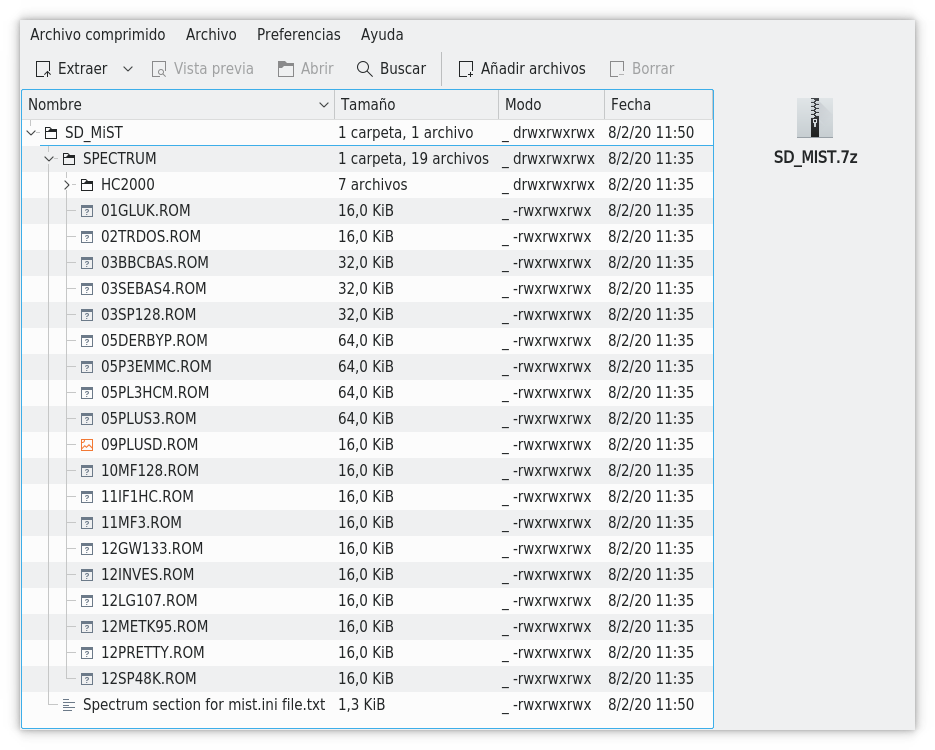Viewport: 935px width, 750px height.
Task: Click the SD_MIST.7z archive icon
Action: (815, 118)
